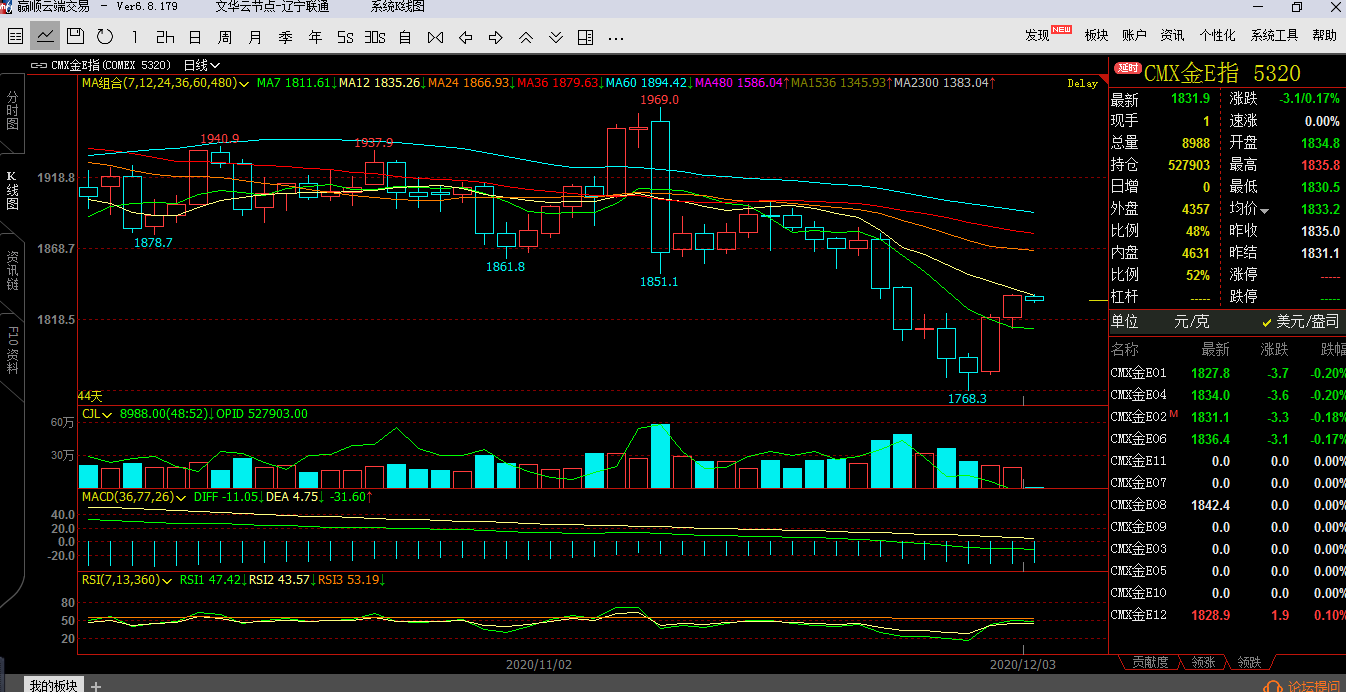
Task: Click the double up chevron icon
Action: point(525,37)
